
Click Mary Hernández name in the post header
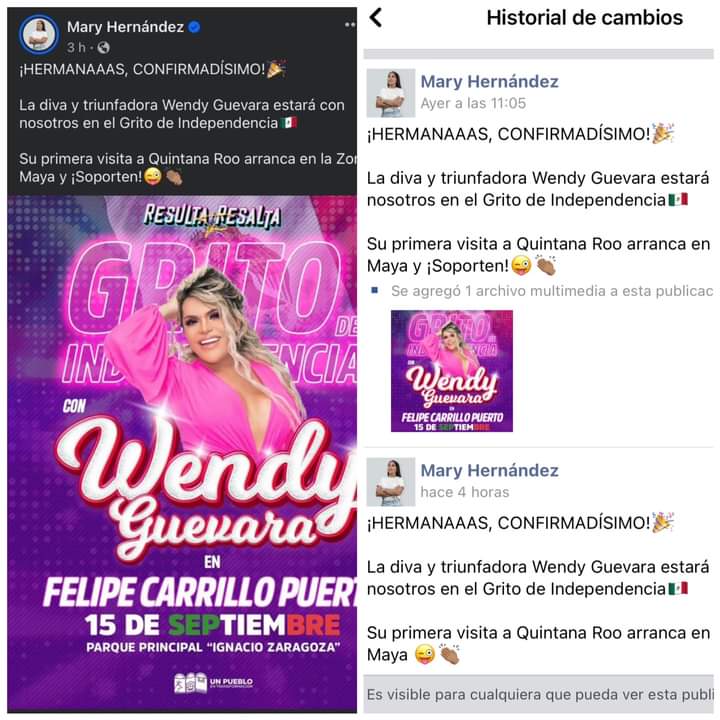(x=125, y=27)
